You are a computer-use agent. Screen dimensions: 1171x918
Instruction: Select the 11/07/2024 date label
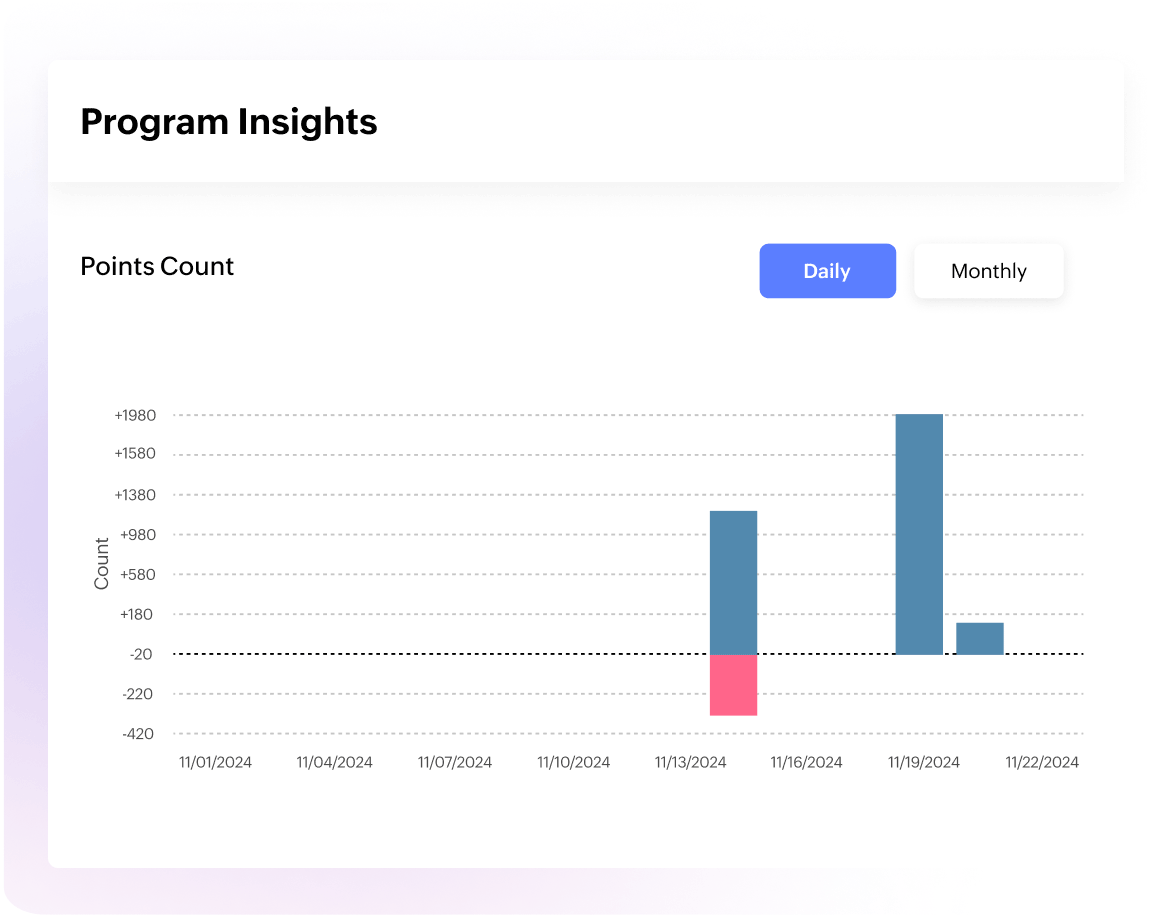(453, 761)
